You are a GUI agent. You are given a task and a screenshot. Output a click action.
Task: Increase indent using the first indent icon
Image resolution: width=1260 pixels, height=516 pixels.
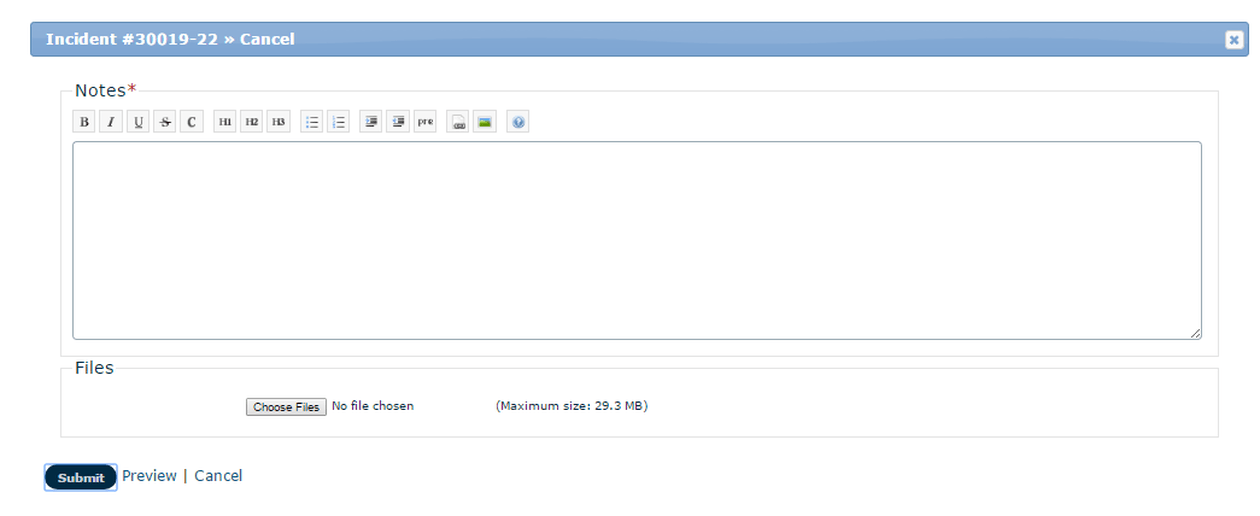(371, 122)
